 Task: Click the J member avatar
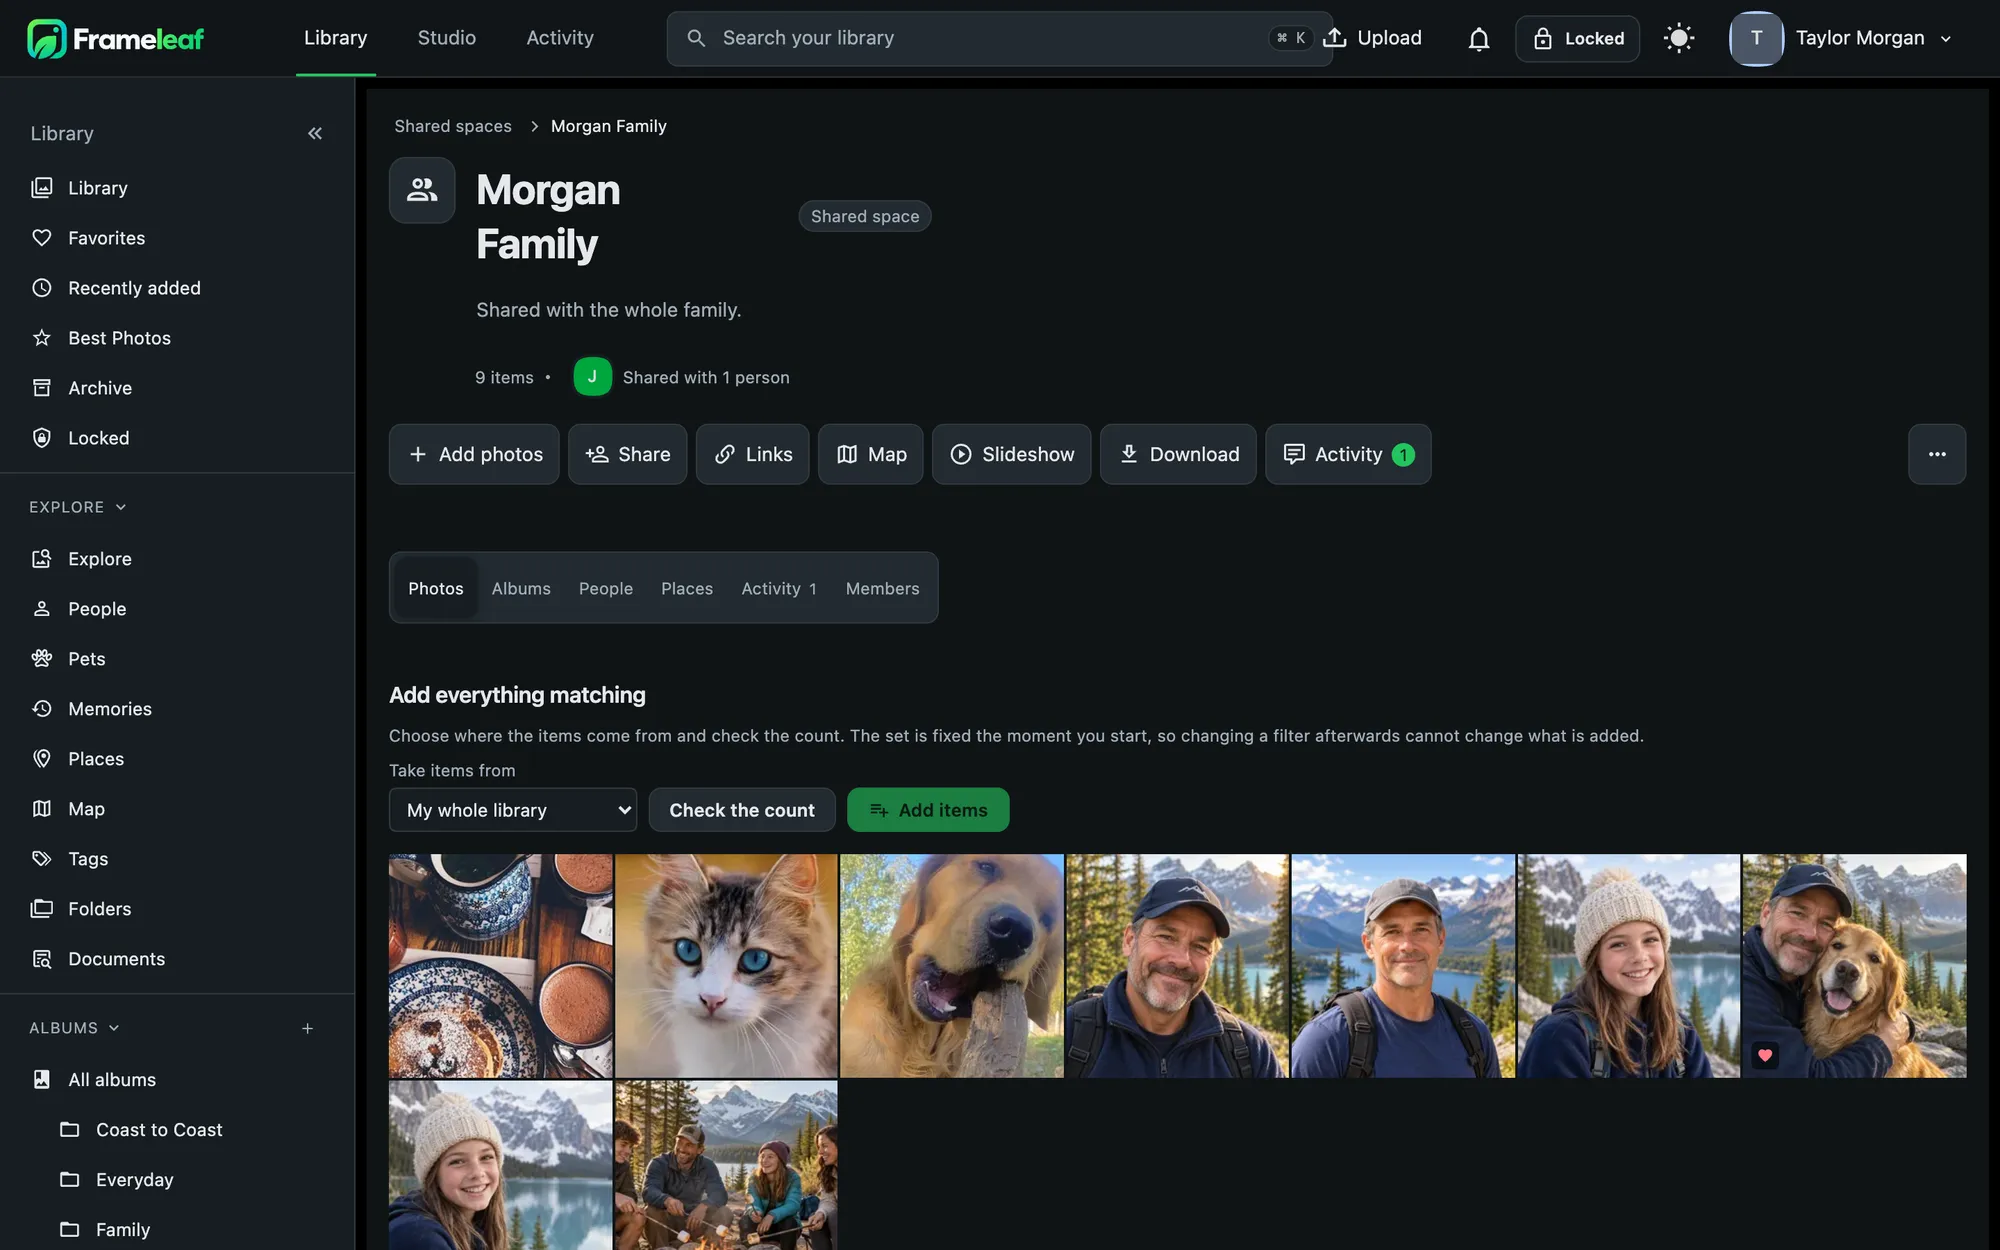point(593,377)
